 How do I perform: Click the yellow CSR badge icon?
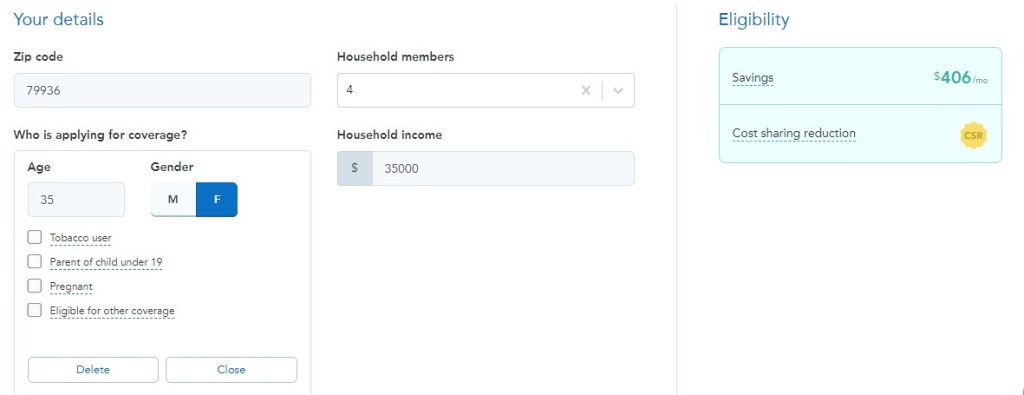tap(973, 136)
